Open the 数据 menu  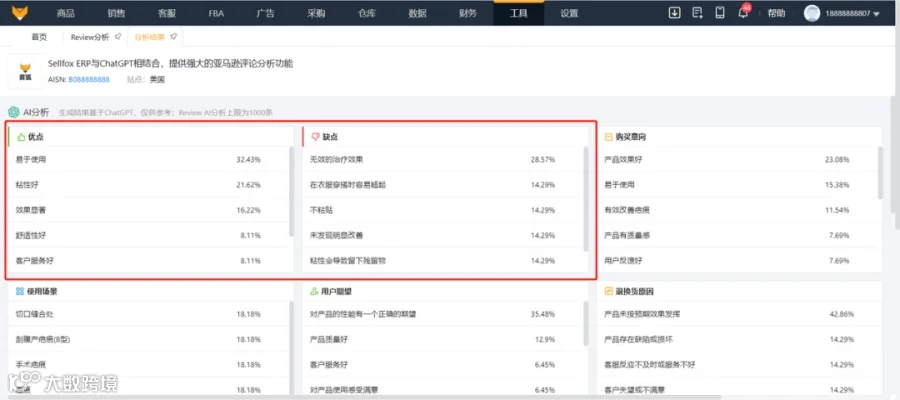(417, 13)
